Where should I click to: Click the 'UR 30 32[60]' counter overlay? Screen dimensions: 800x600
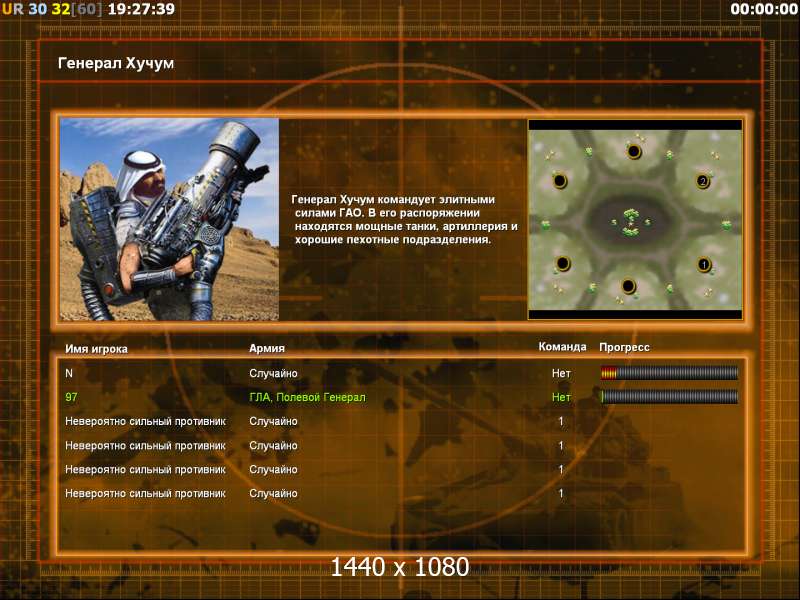click(52, 9)
